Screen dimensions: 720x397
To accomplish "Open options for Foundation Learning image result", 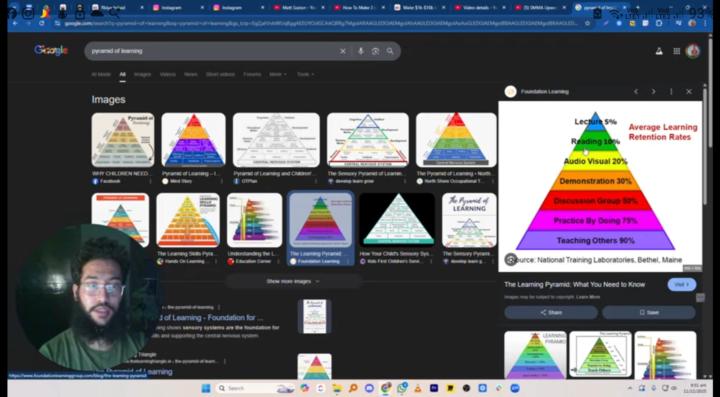I will pyautogui.click(x=348, y=262).
